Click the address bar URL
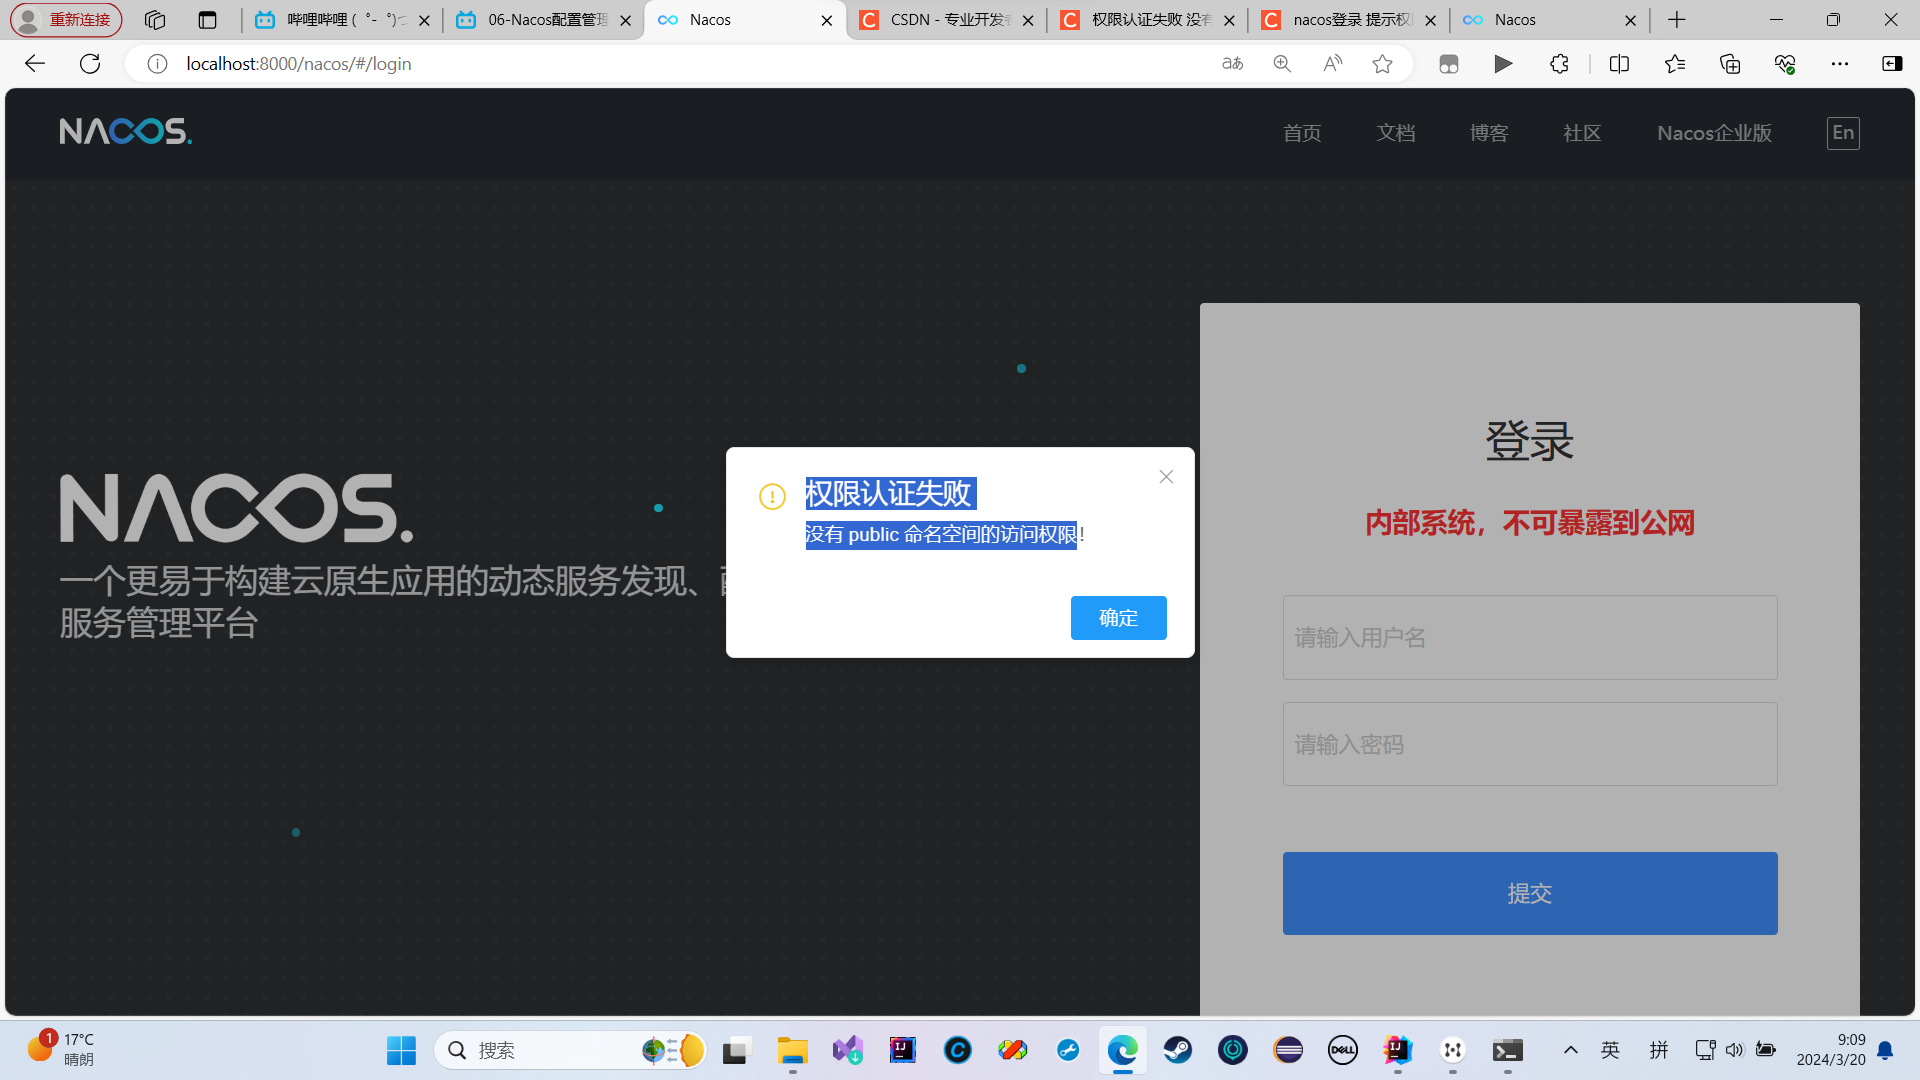Image resolution: width=1920 pixels, height=1080 pixels. [299, 64]
